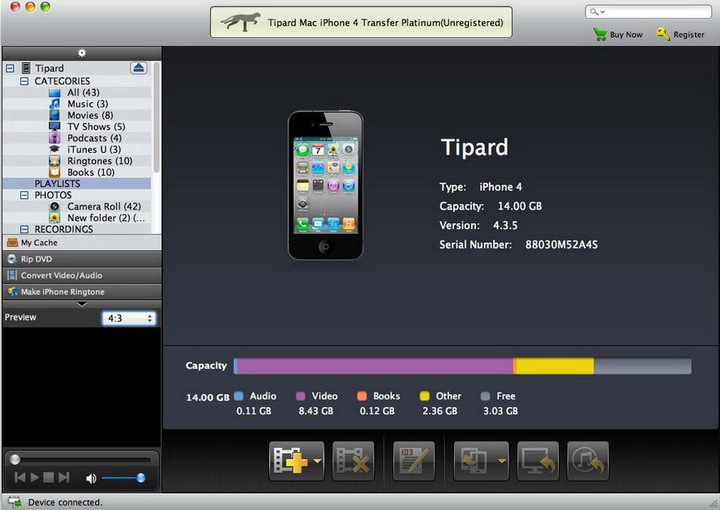Click the play button in preview

point(34,477)
